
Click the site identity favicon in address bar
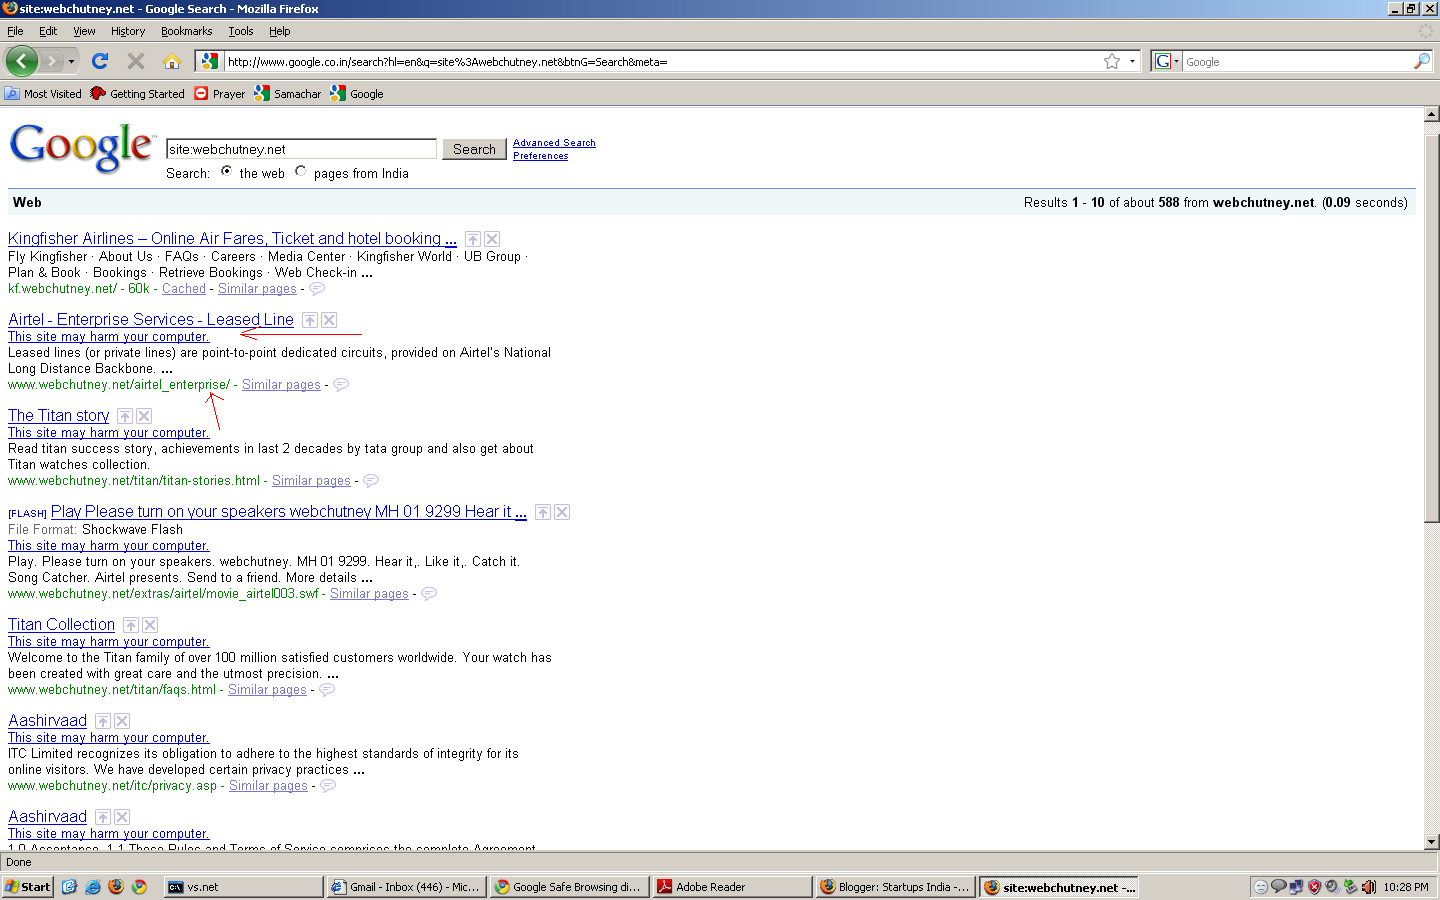coord(209,61)
